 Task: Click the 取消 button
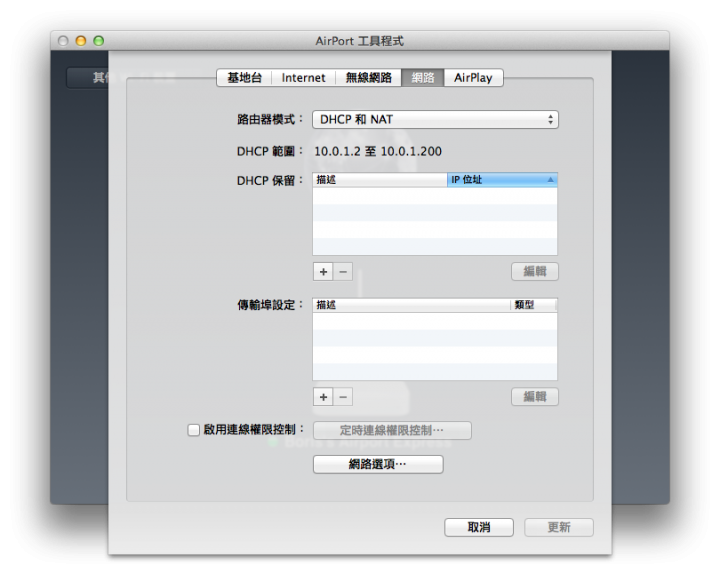[478, 527]
